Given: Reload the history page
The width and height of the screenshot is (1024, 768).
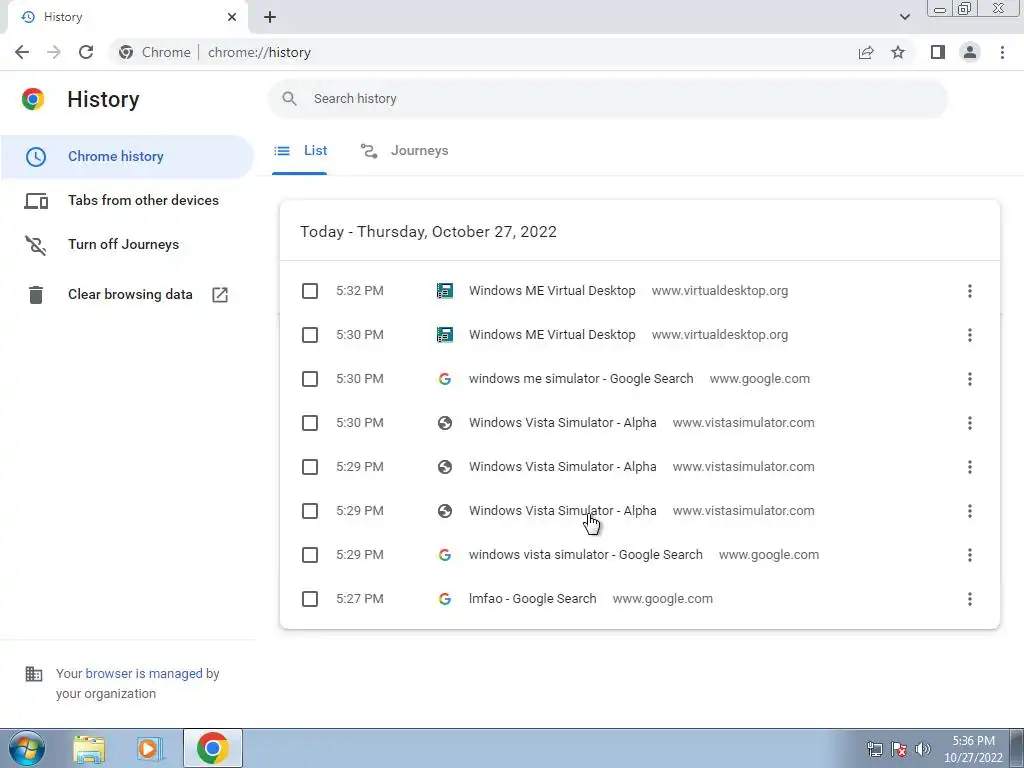Looking at the screenshot, I should pos(86,52).
